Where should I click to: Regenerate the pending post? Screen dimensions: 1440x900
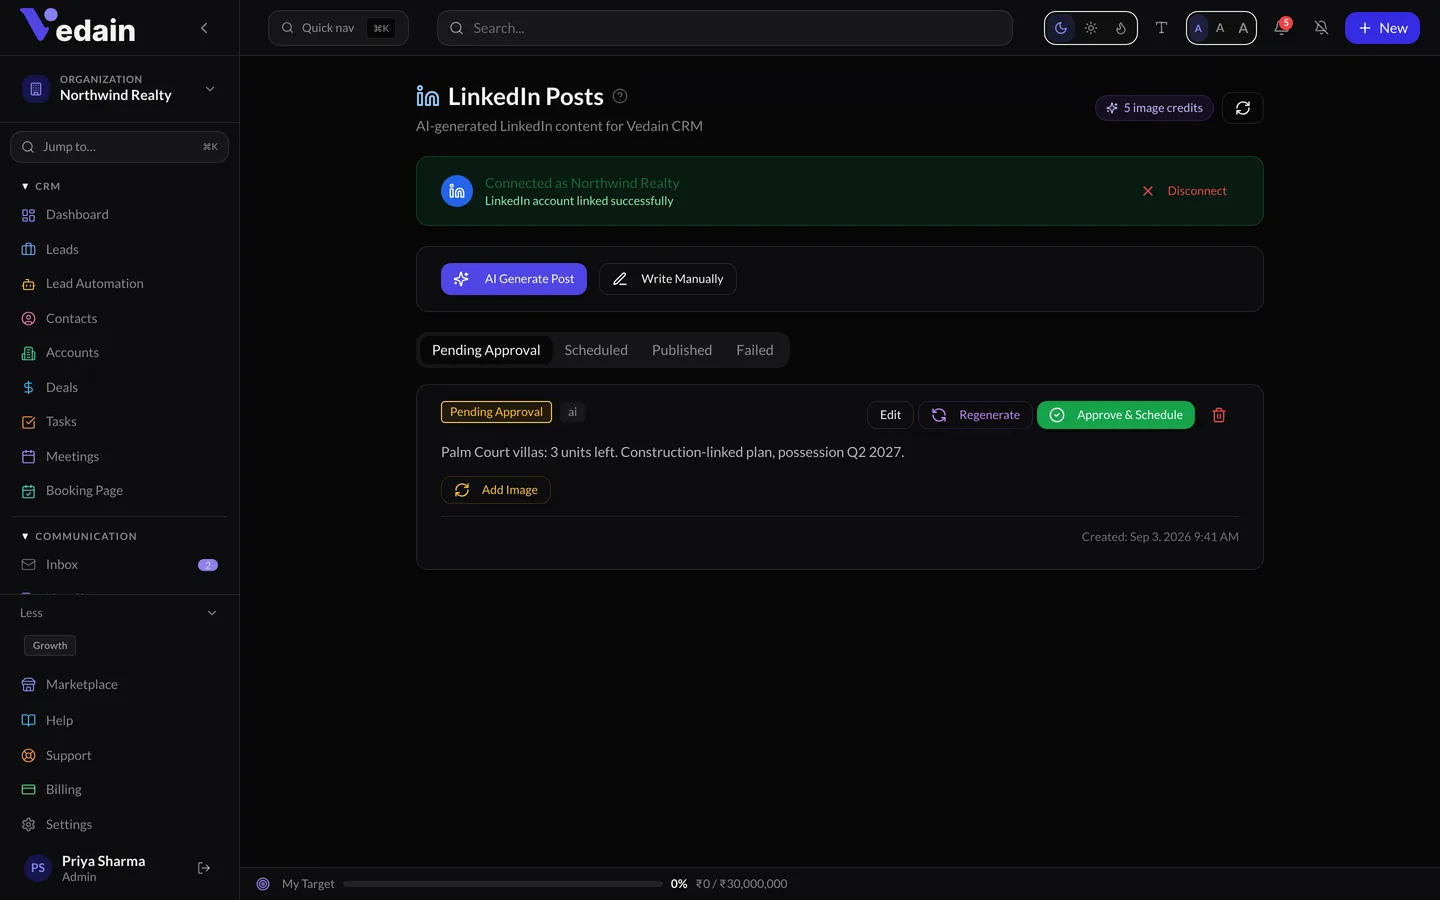point(975,415)
